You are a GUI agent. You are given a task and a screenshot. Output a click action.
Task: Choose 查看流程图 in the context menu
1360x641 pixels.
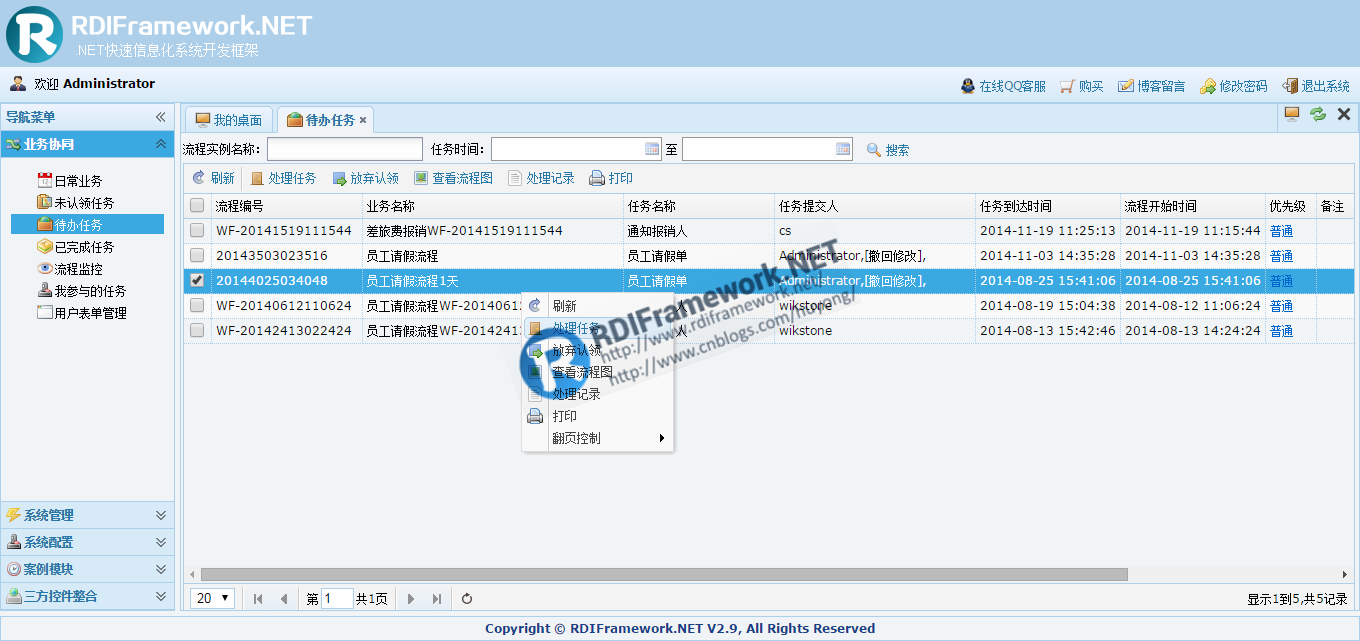[598, 372]
